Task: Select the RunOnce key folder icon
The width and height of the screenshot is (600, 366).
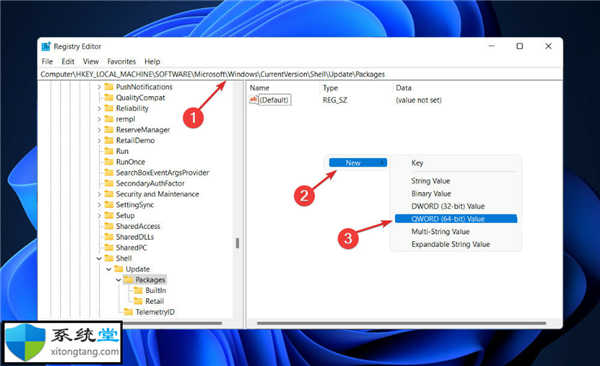Action: click(109, 162)
